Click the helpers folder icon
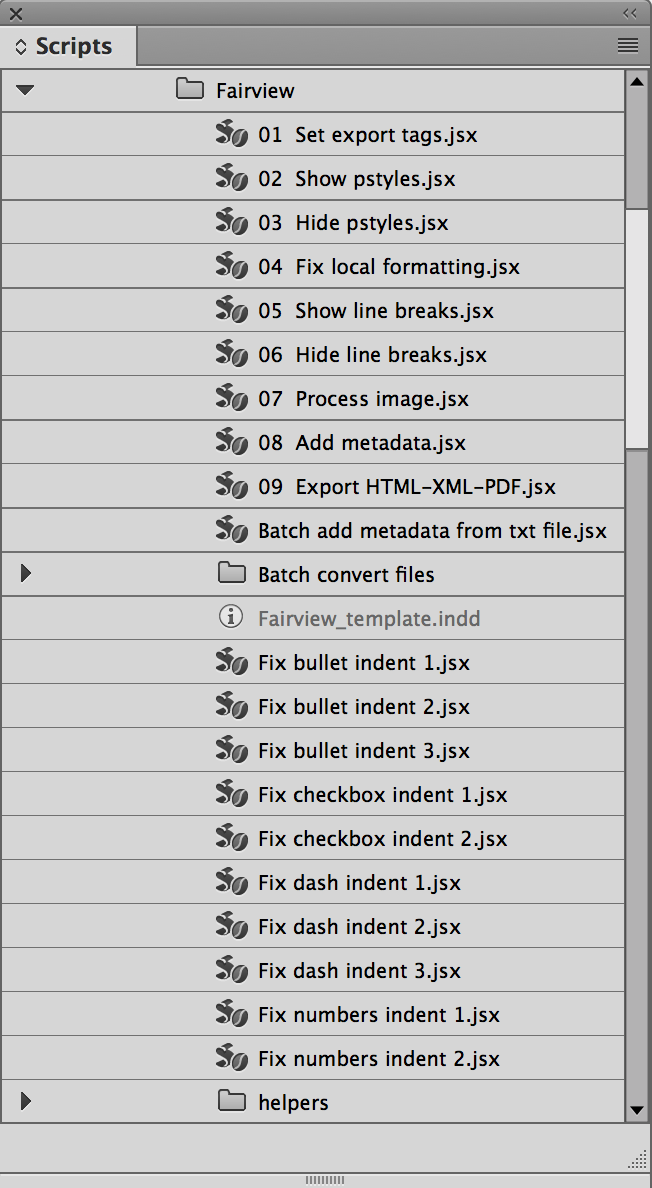The width and height of the screenshot is (652, 1188). 232,1102
